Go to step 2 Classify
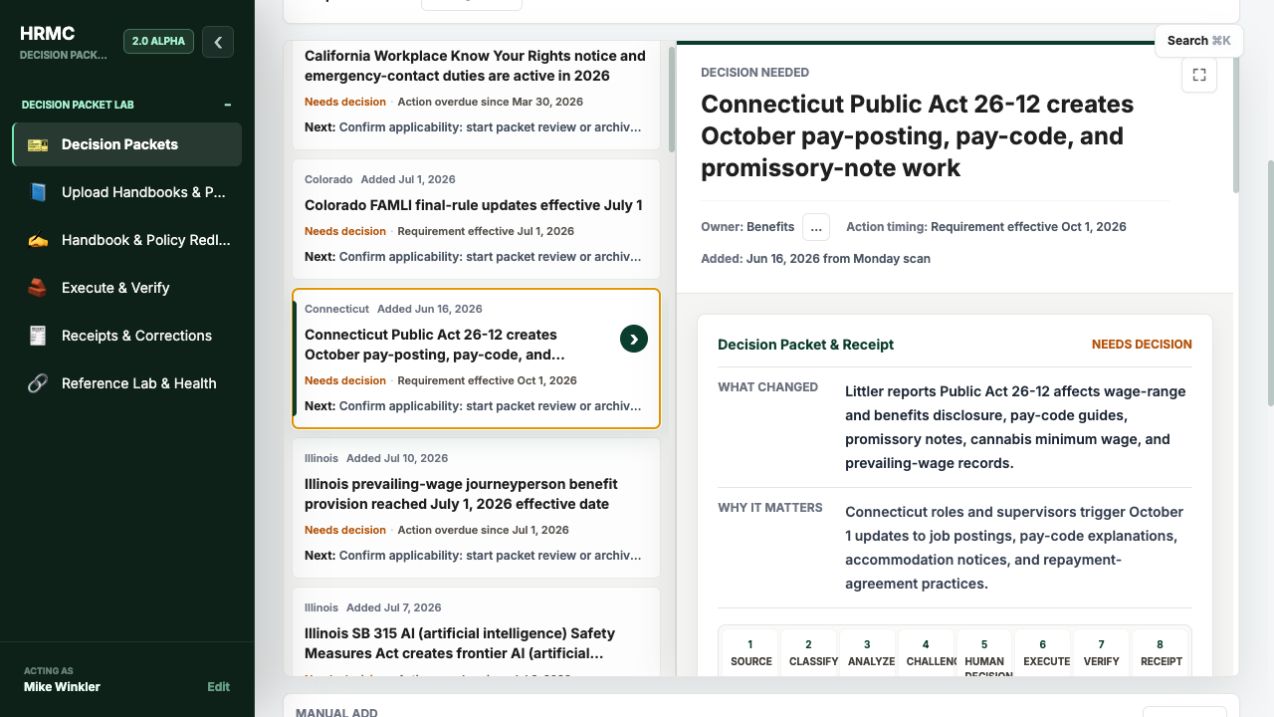 pyautogui.click(x=809, y=653)
